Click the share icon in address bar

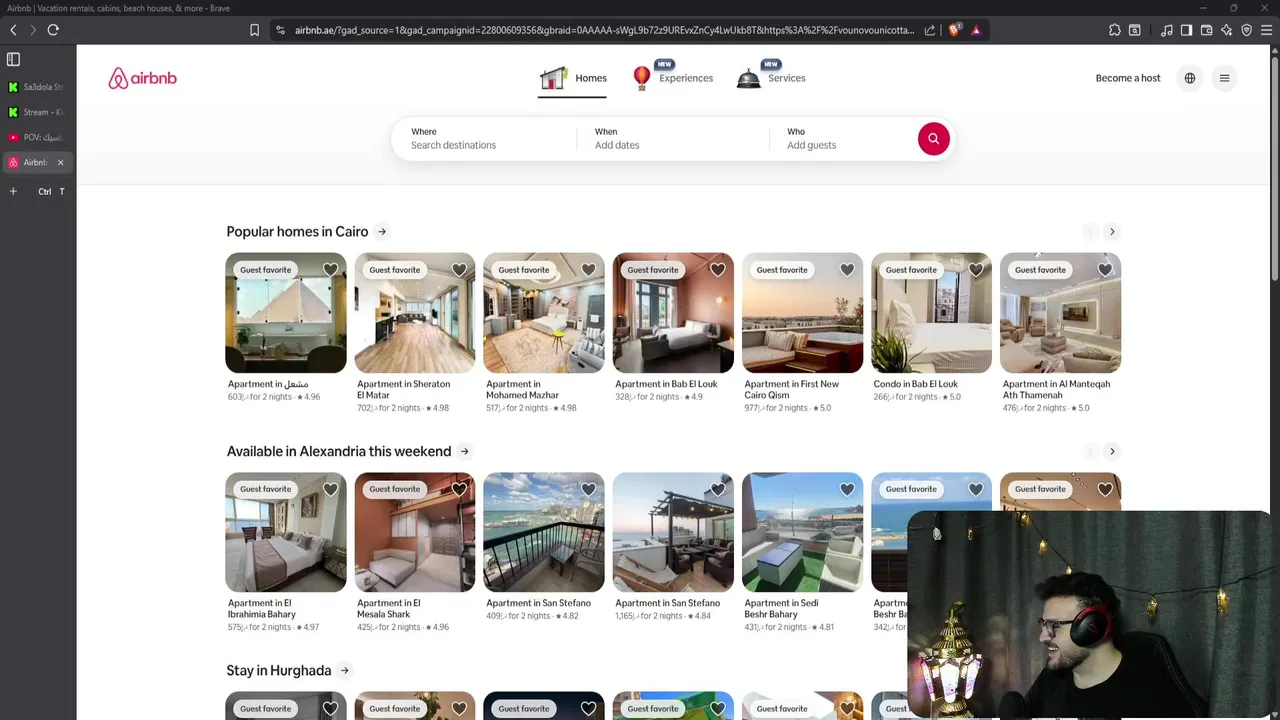pos(930,30)
